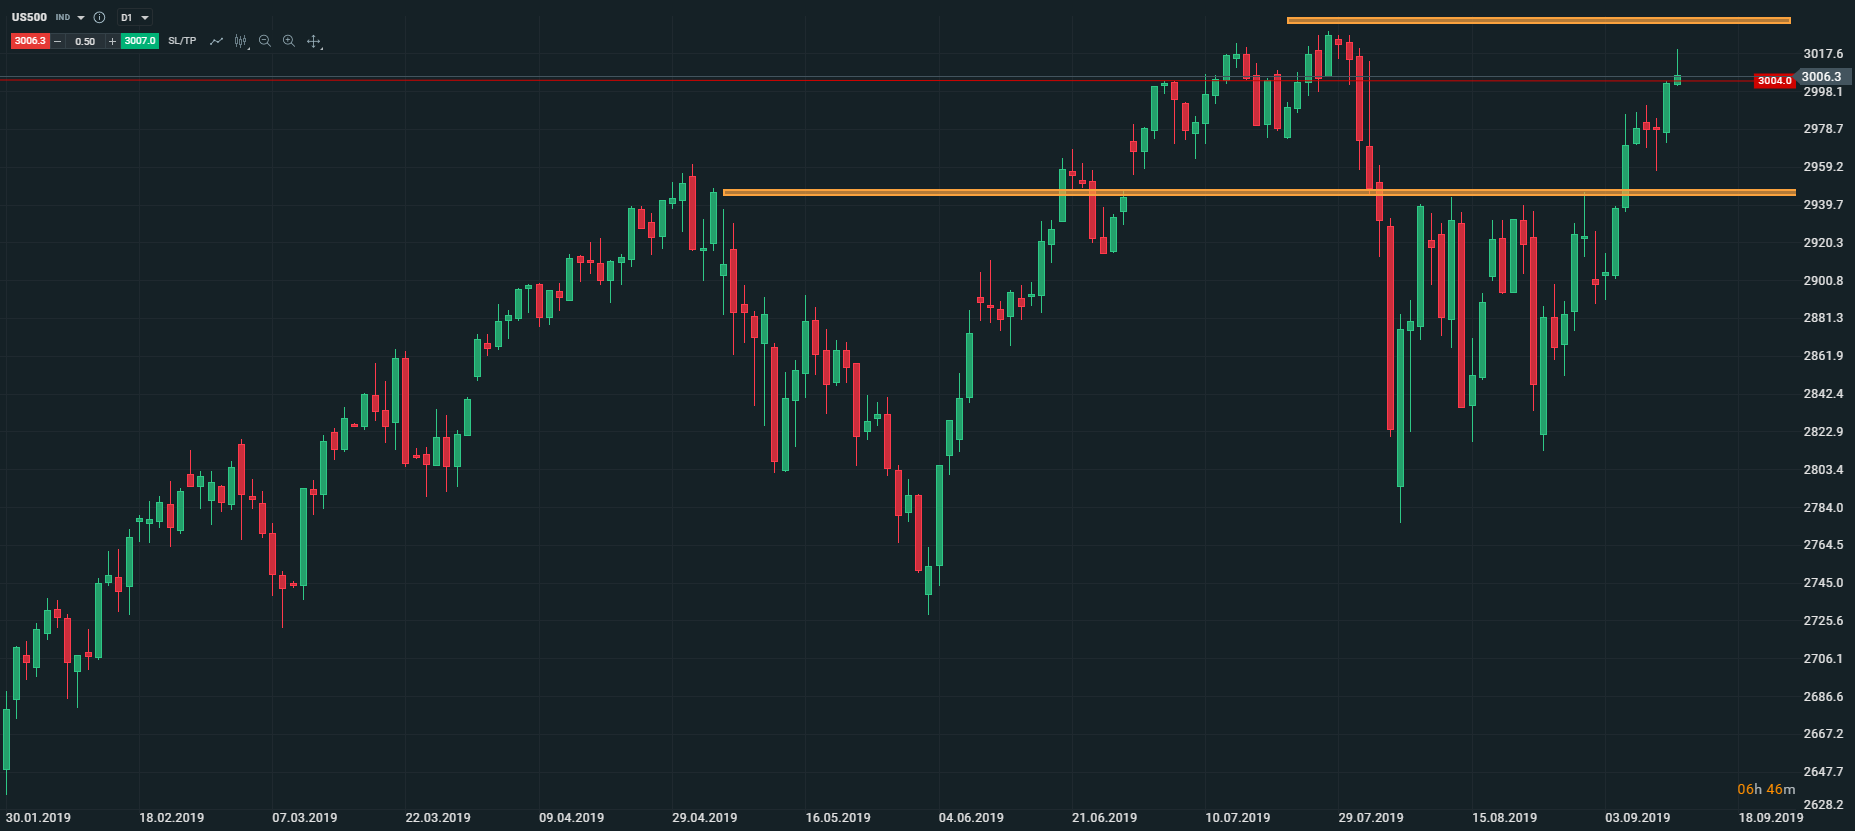Click the 0.50 volume input field
Screen dimensions: 1855x831
[85, 41]
